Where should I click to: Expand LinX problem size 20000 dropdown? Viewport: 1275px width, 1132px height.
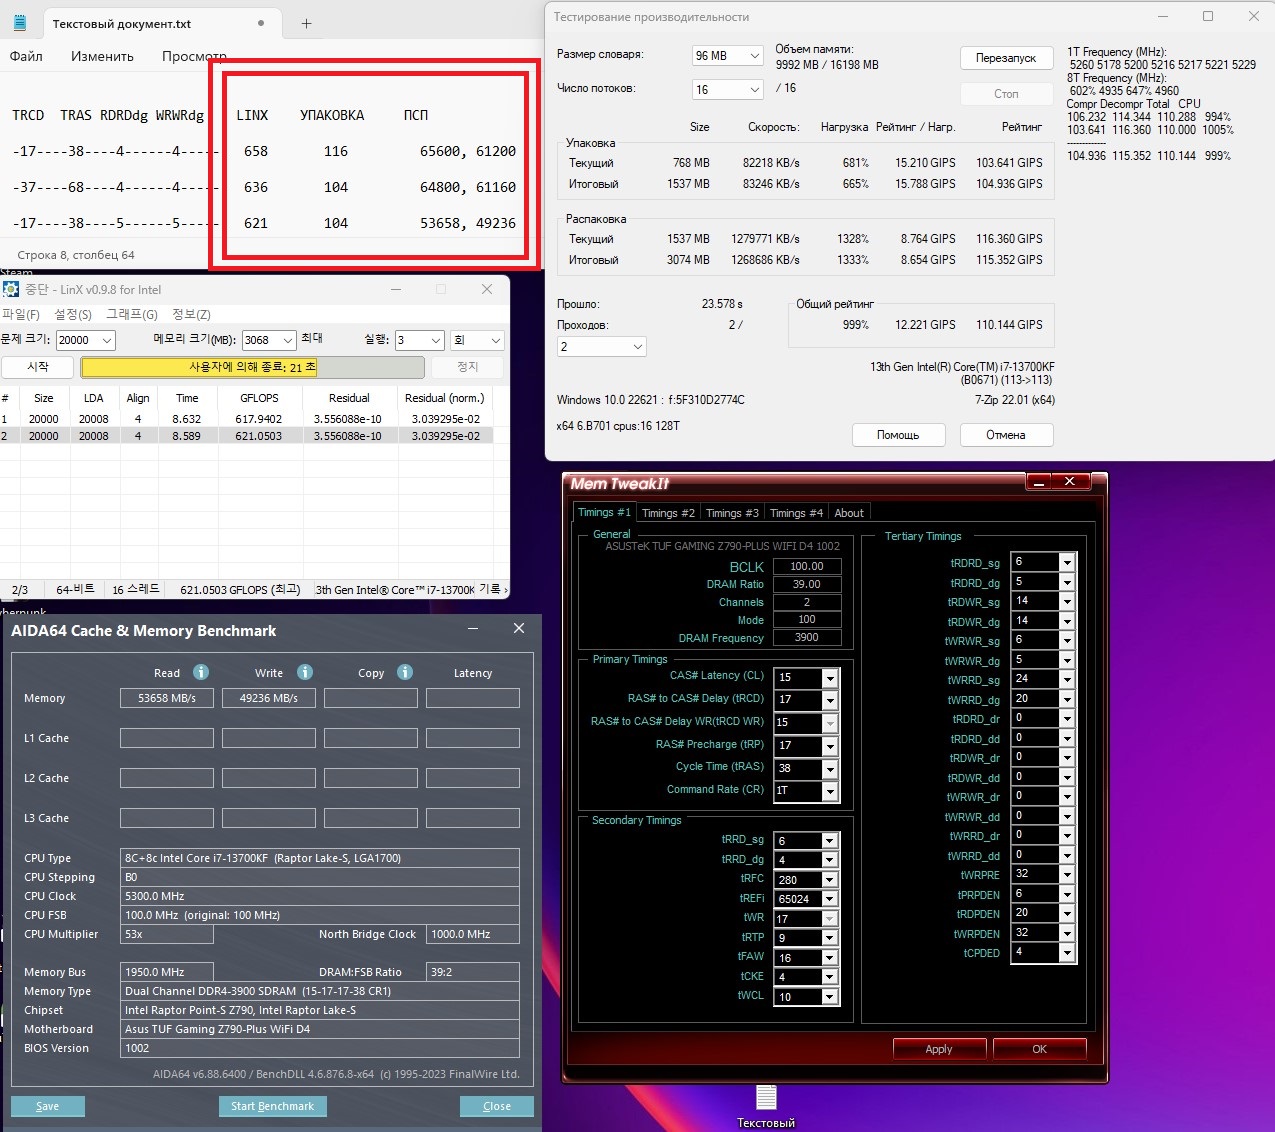point(106,340)
